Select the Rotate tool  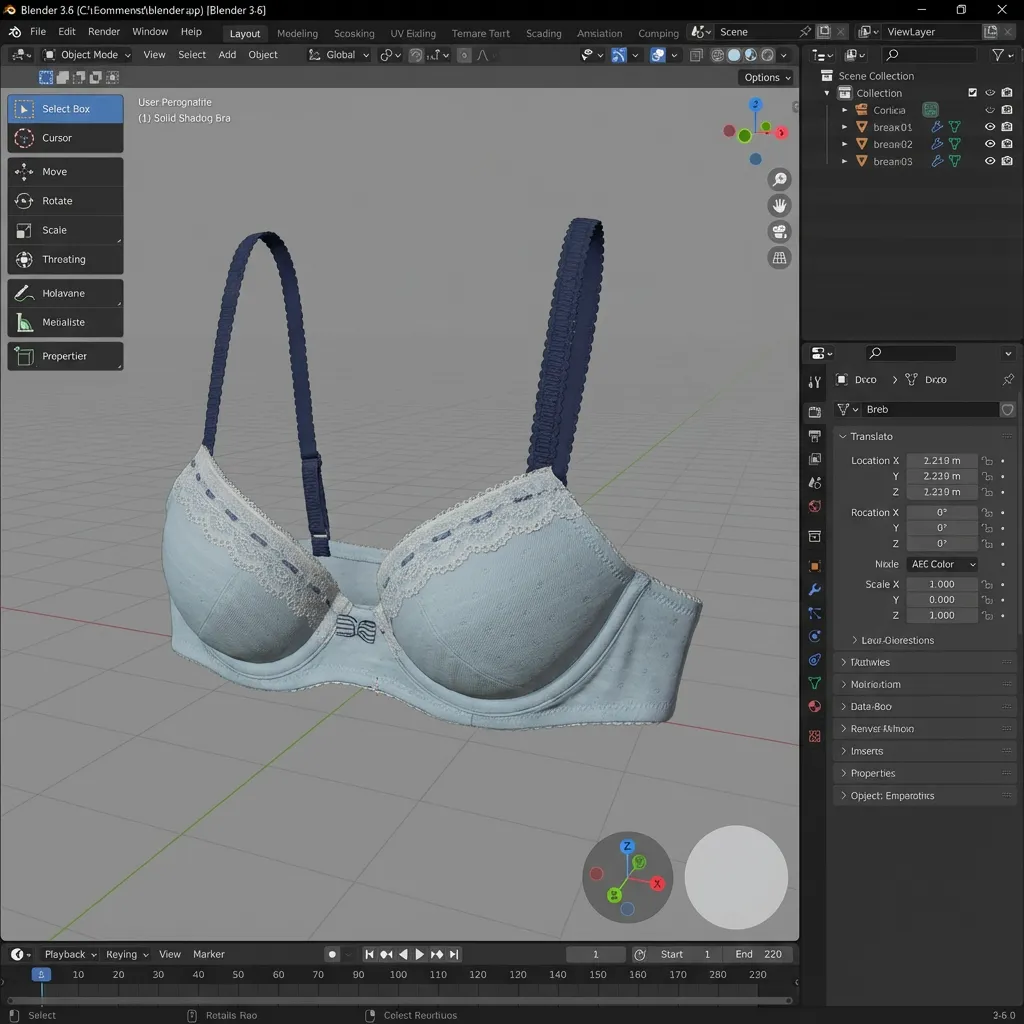point(64,200)
